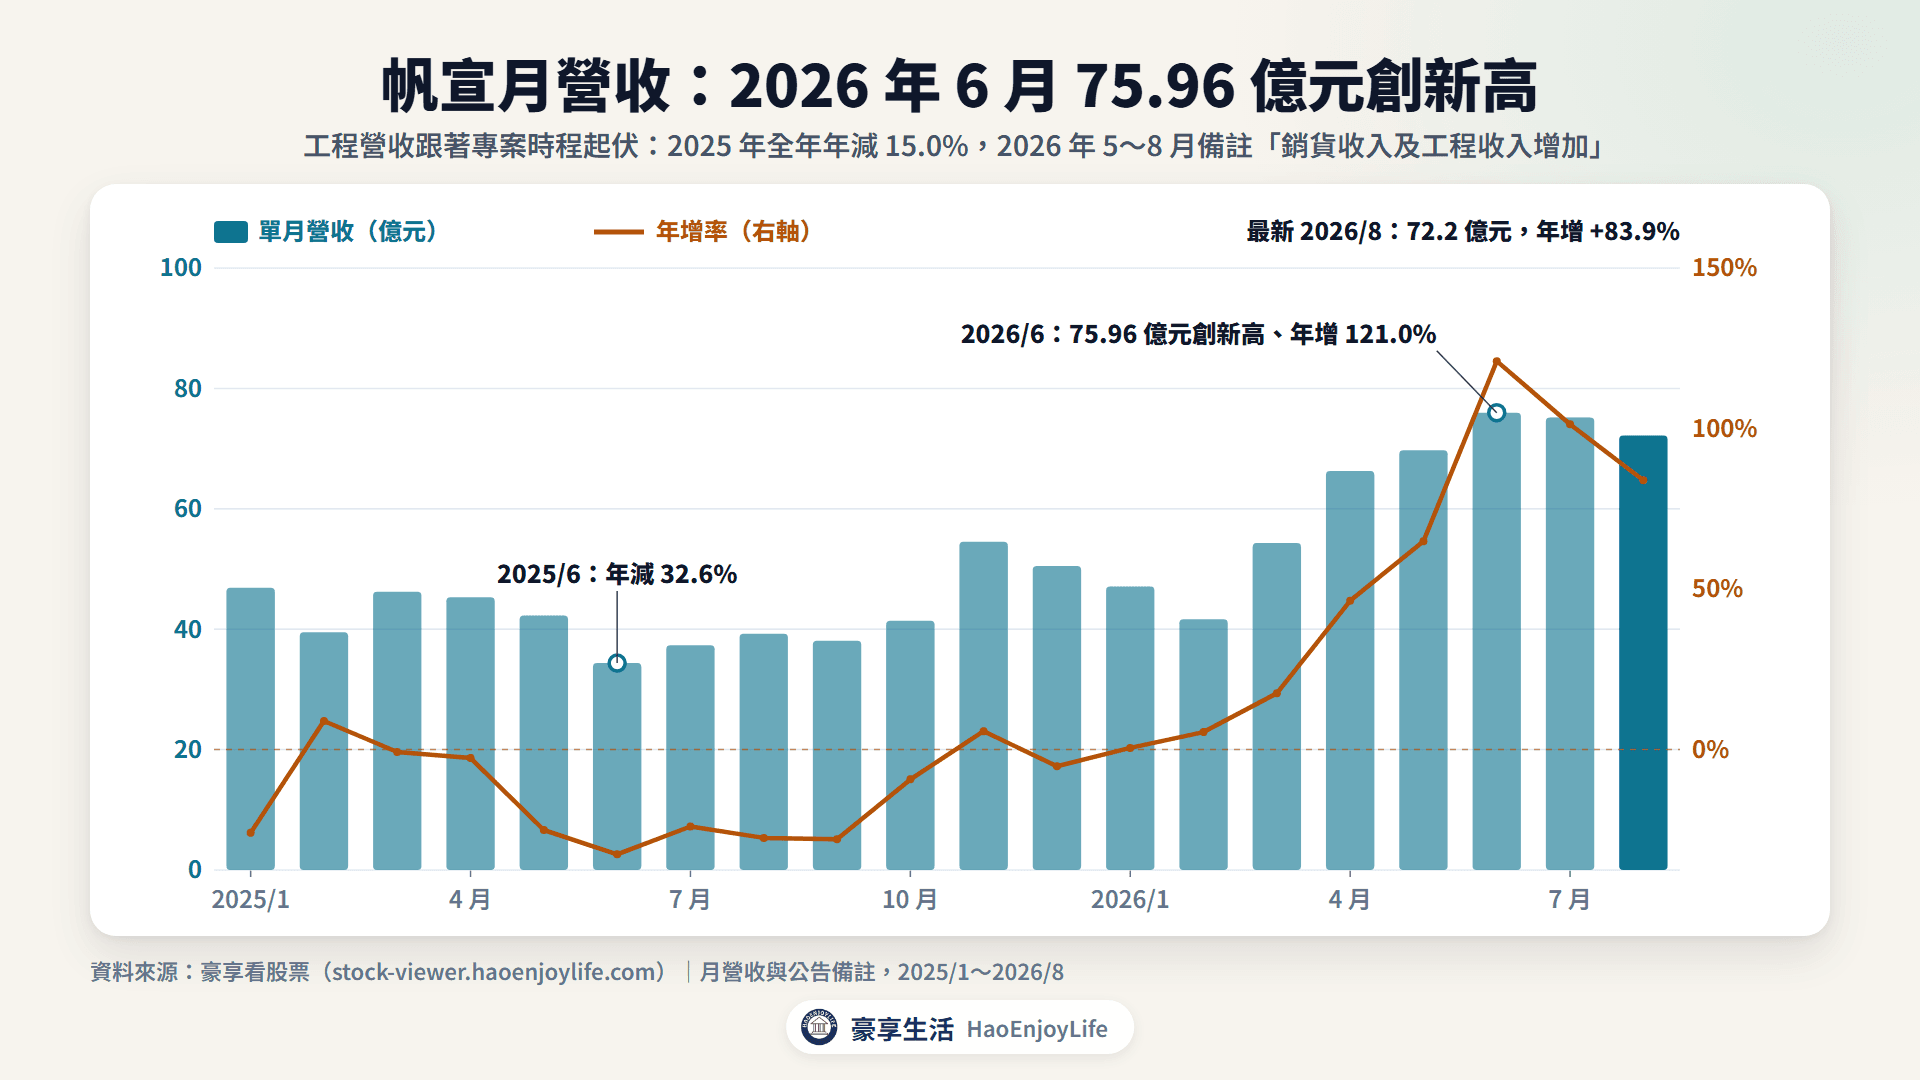
Task: Click the x-axis label 10 月
Action: [910, 900]
